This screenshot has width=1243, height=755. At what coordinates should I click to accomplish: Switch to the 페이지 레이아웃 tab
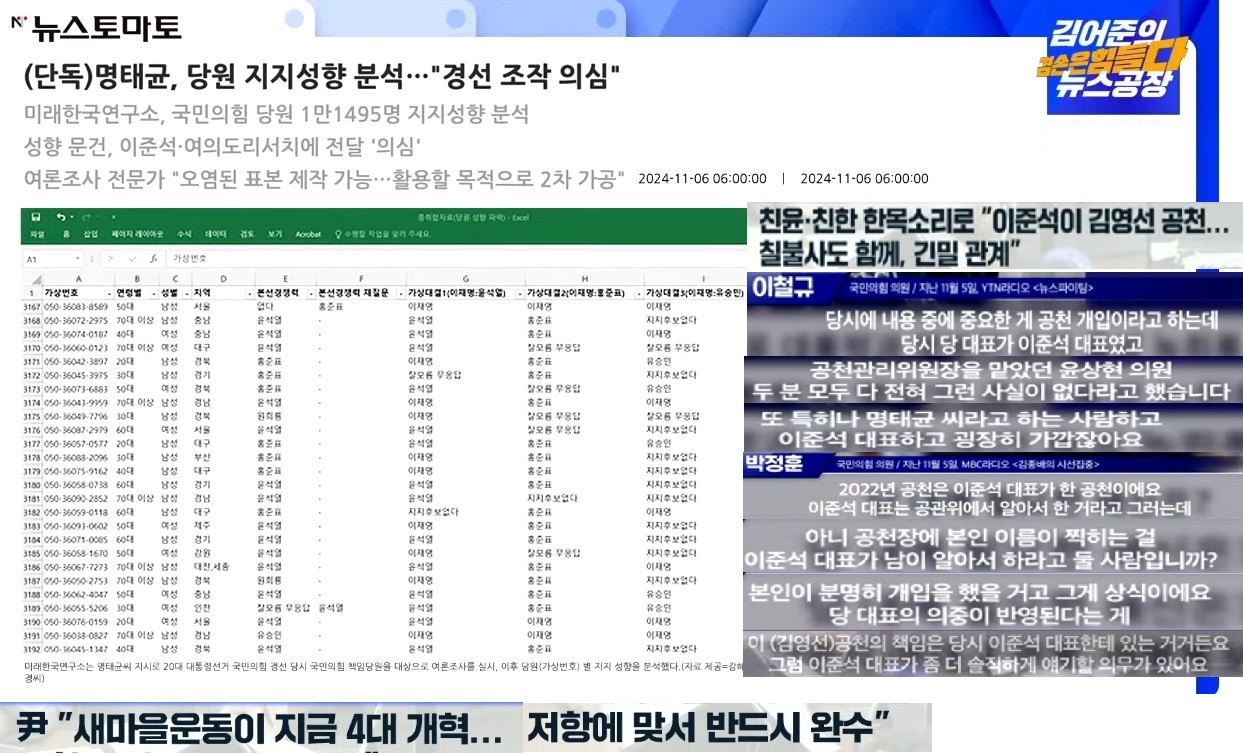(137, 234)
